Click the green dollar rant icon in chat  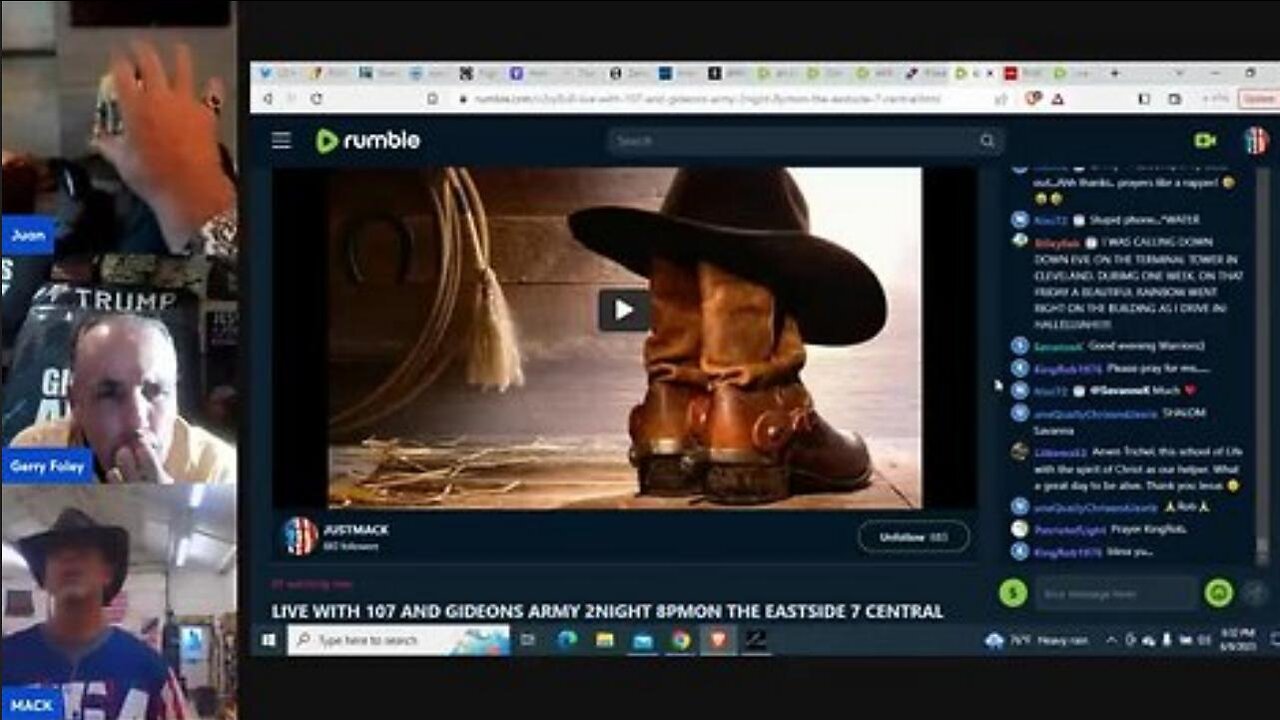pyautogui.click(x=1013, y=593)
